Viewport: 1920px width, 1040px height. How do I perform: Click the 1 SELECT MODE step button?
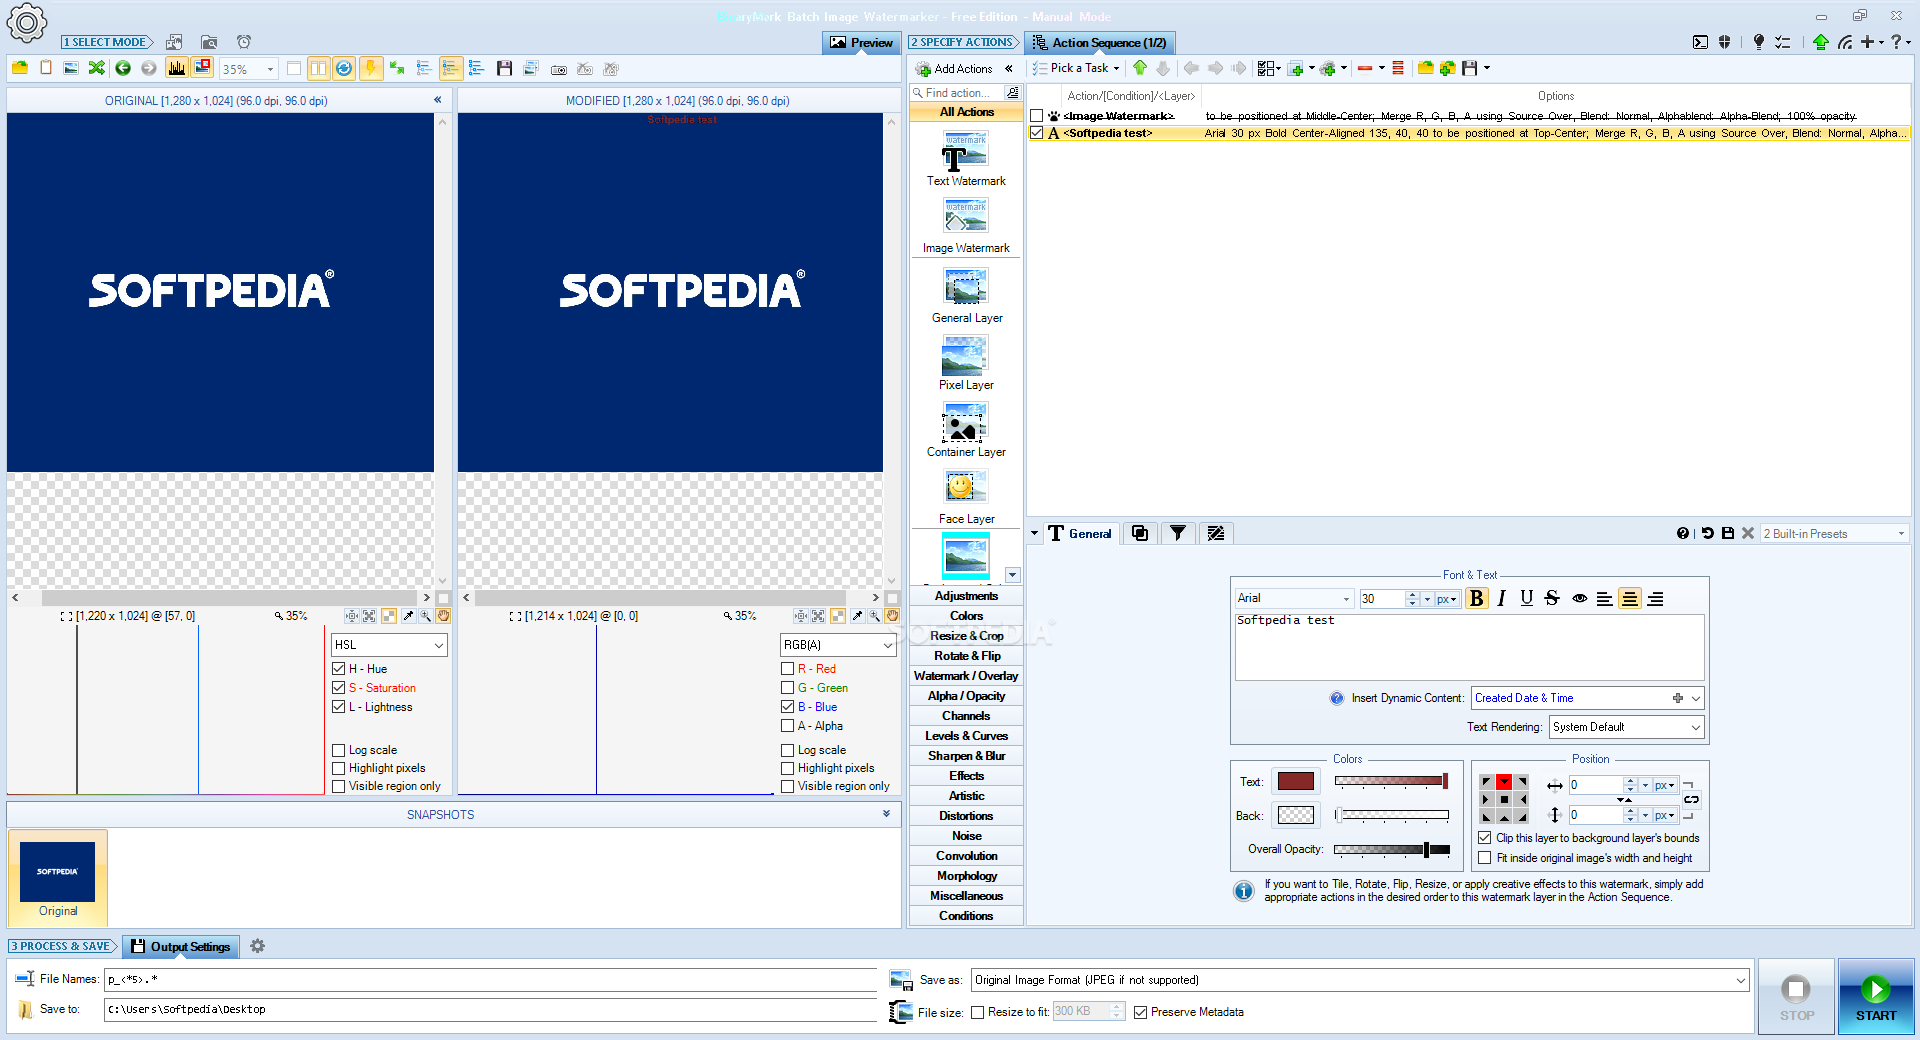107,42
